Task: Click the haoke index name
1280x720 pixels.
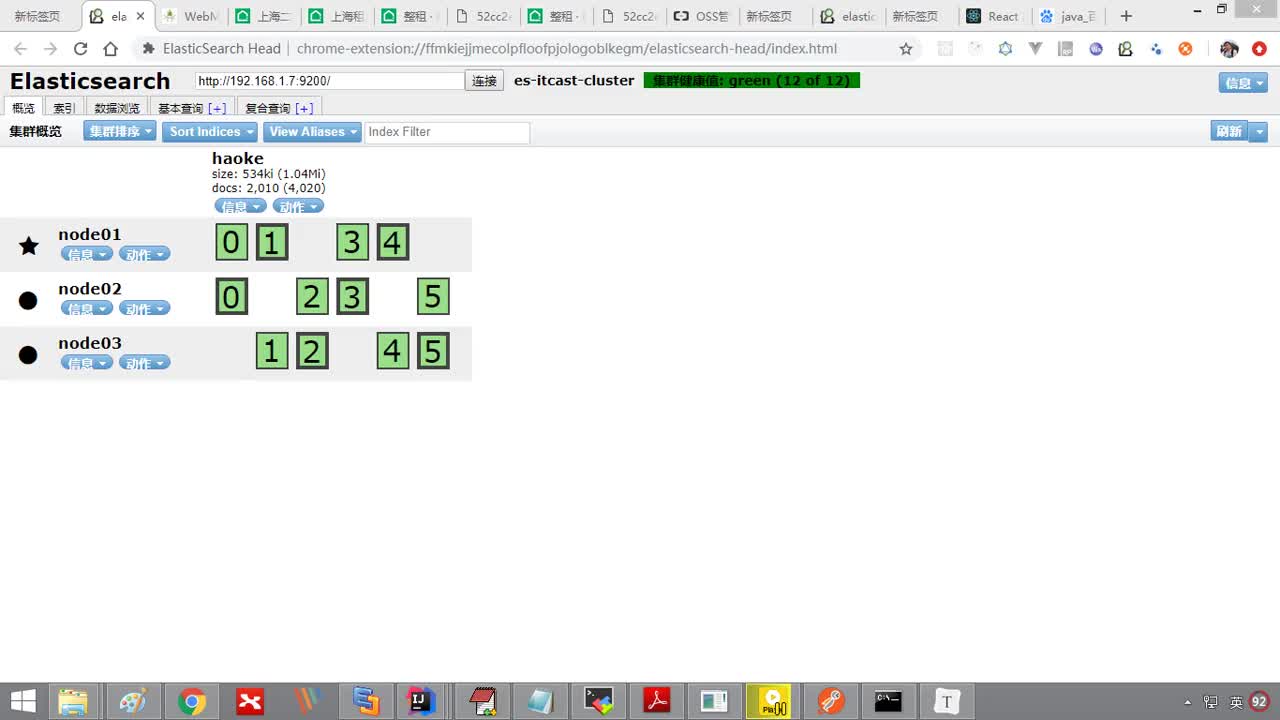Action: tap(238, 158)
